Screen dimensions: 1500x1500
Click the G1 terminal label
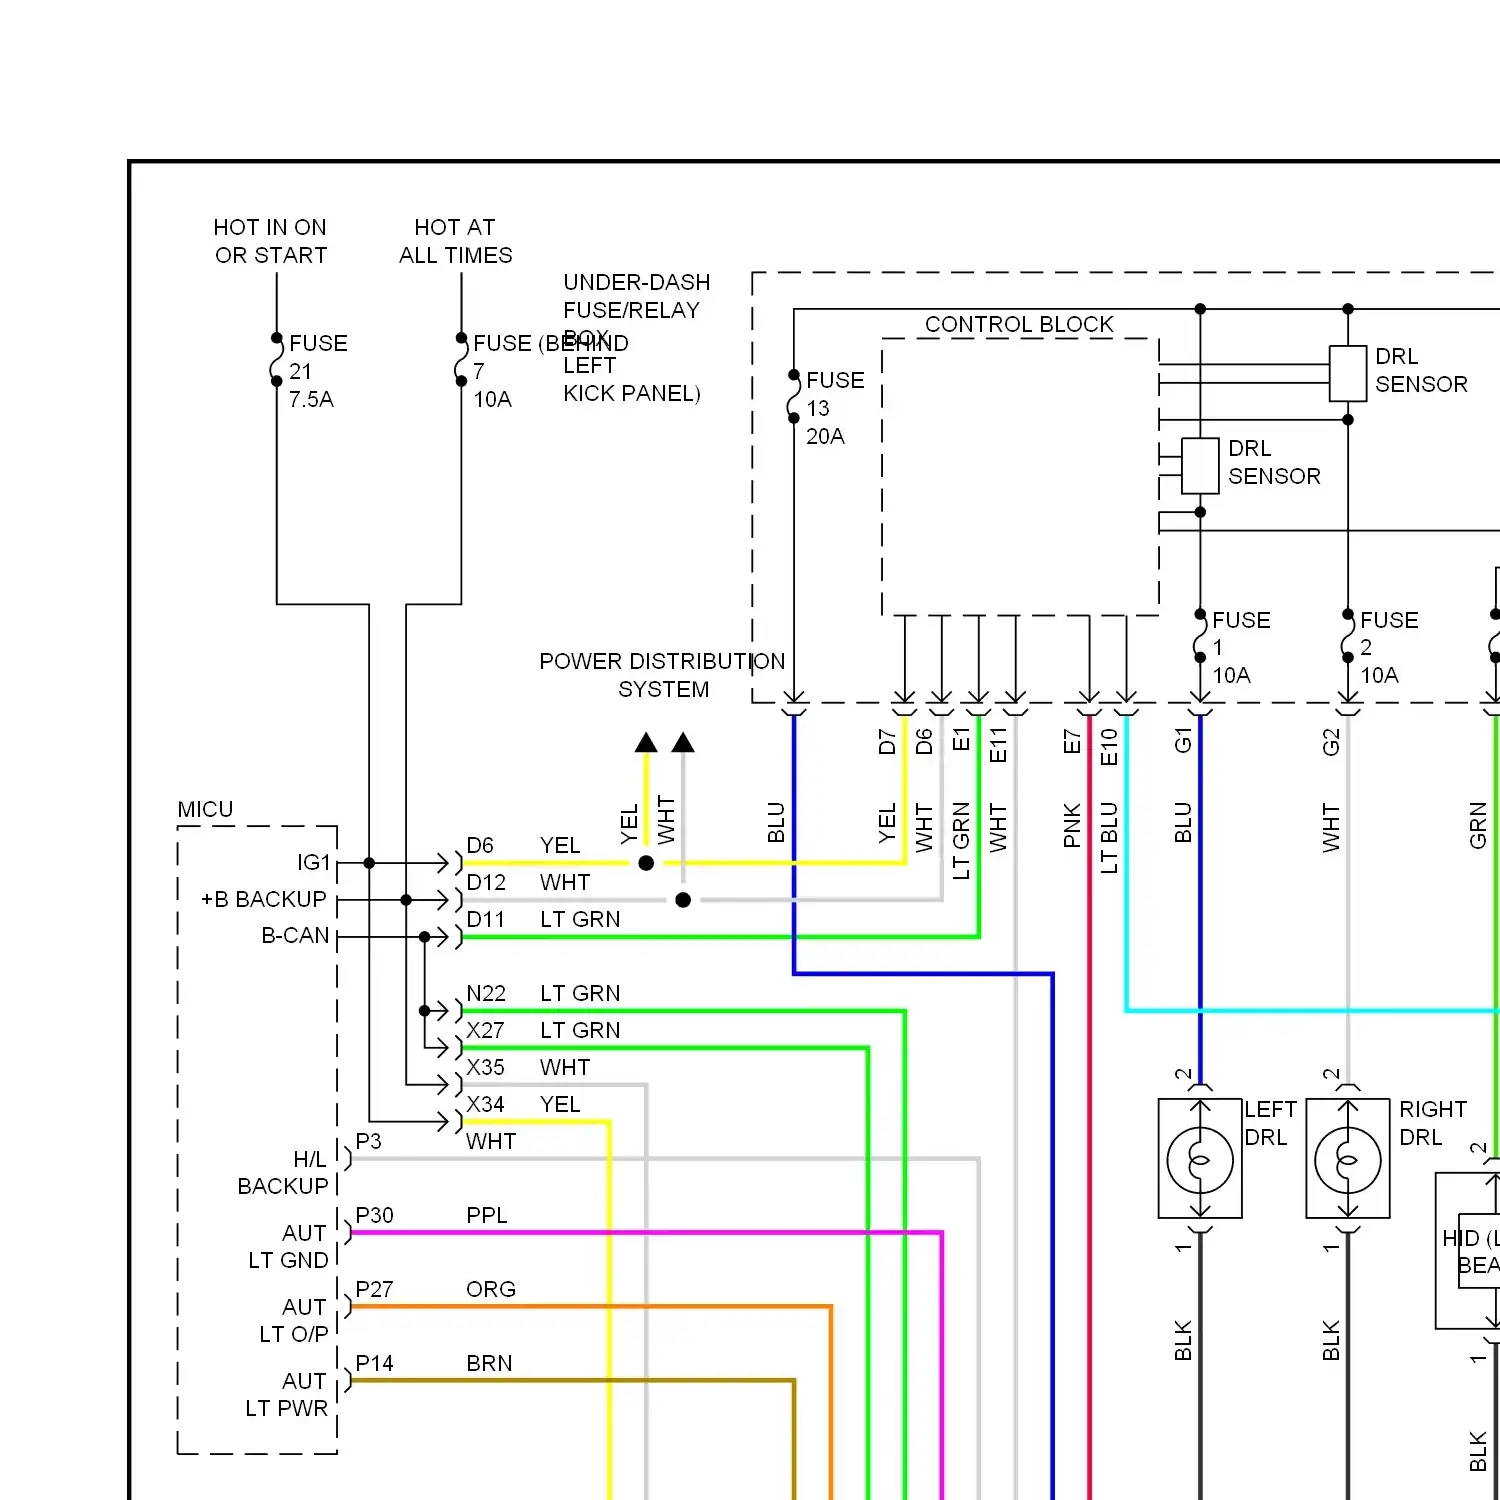pyautogui.click(x=1183, y=741)
